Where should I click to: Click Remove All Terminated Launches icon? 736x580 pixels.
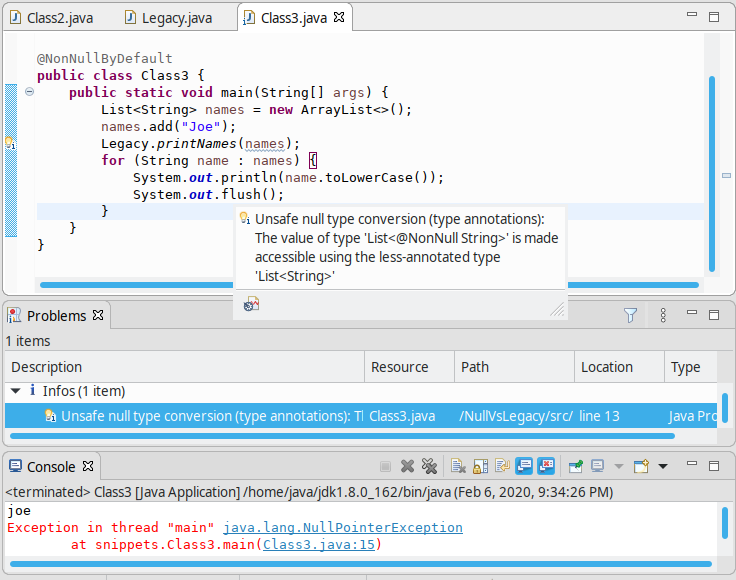pos(429,466)
